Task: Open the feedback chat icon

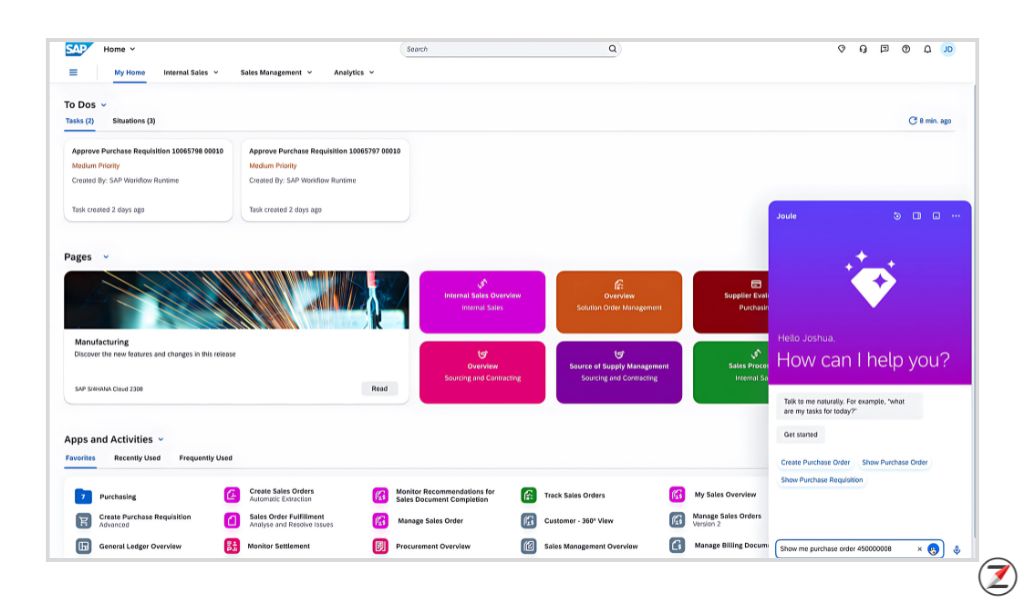Action: (x=884, y=49)
